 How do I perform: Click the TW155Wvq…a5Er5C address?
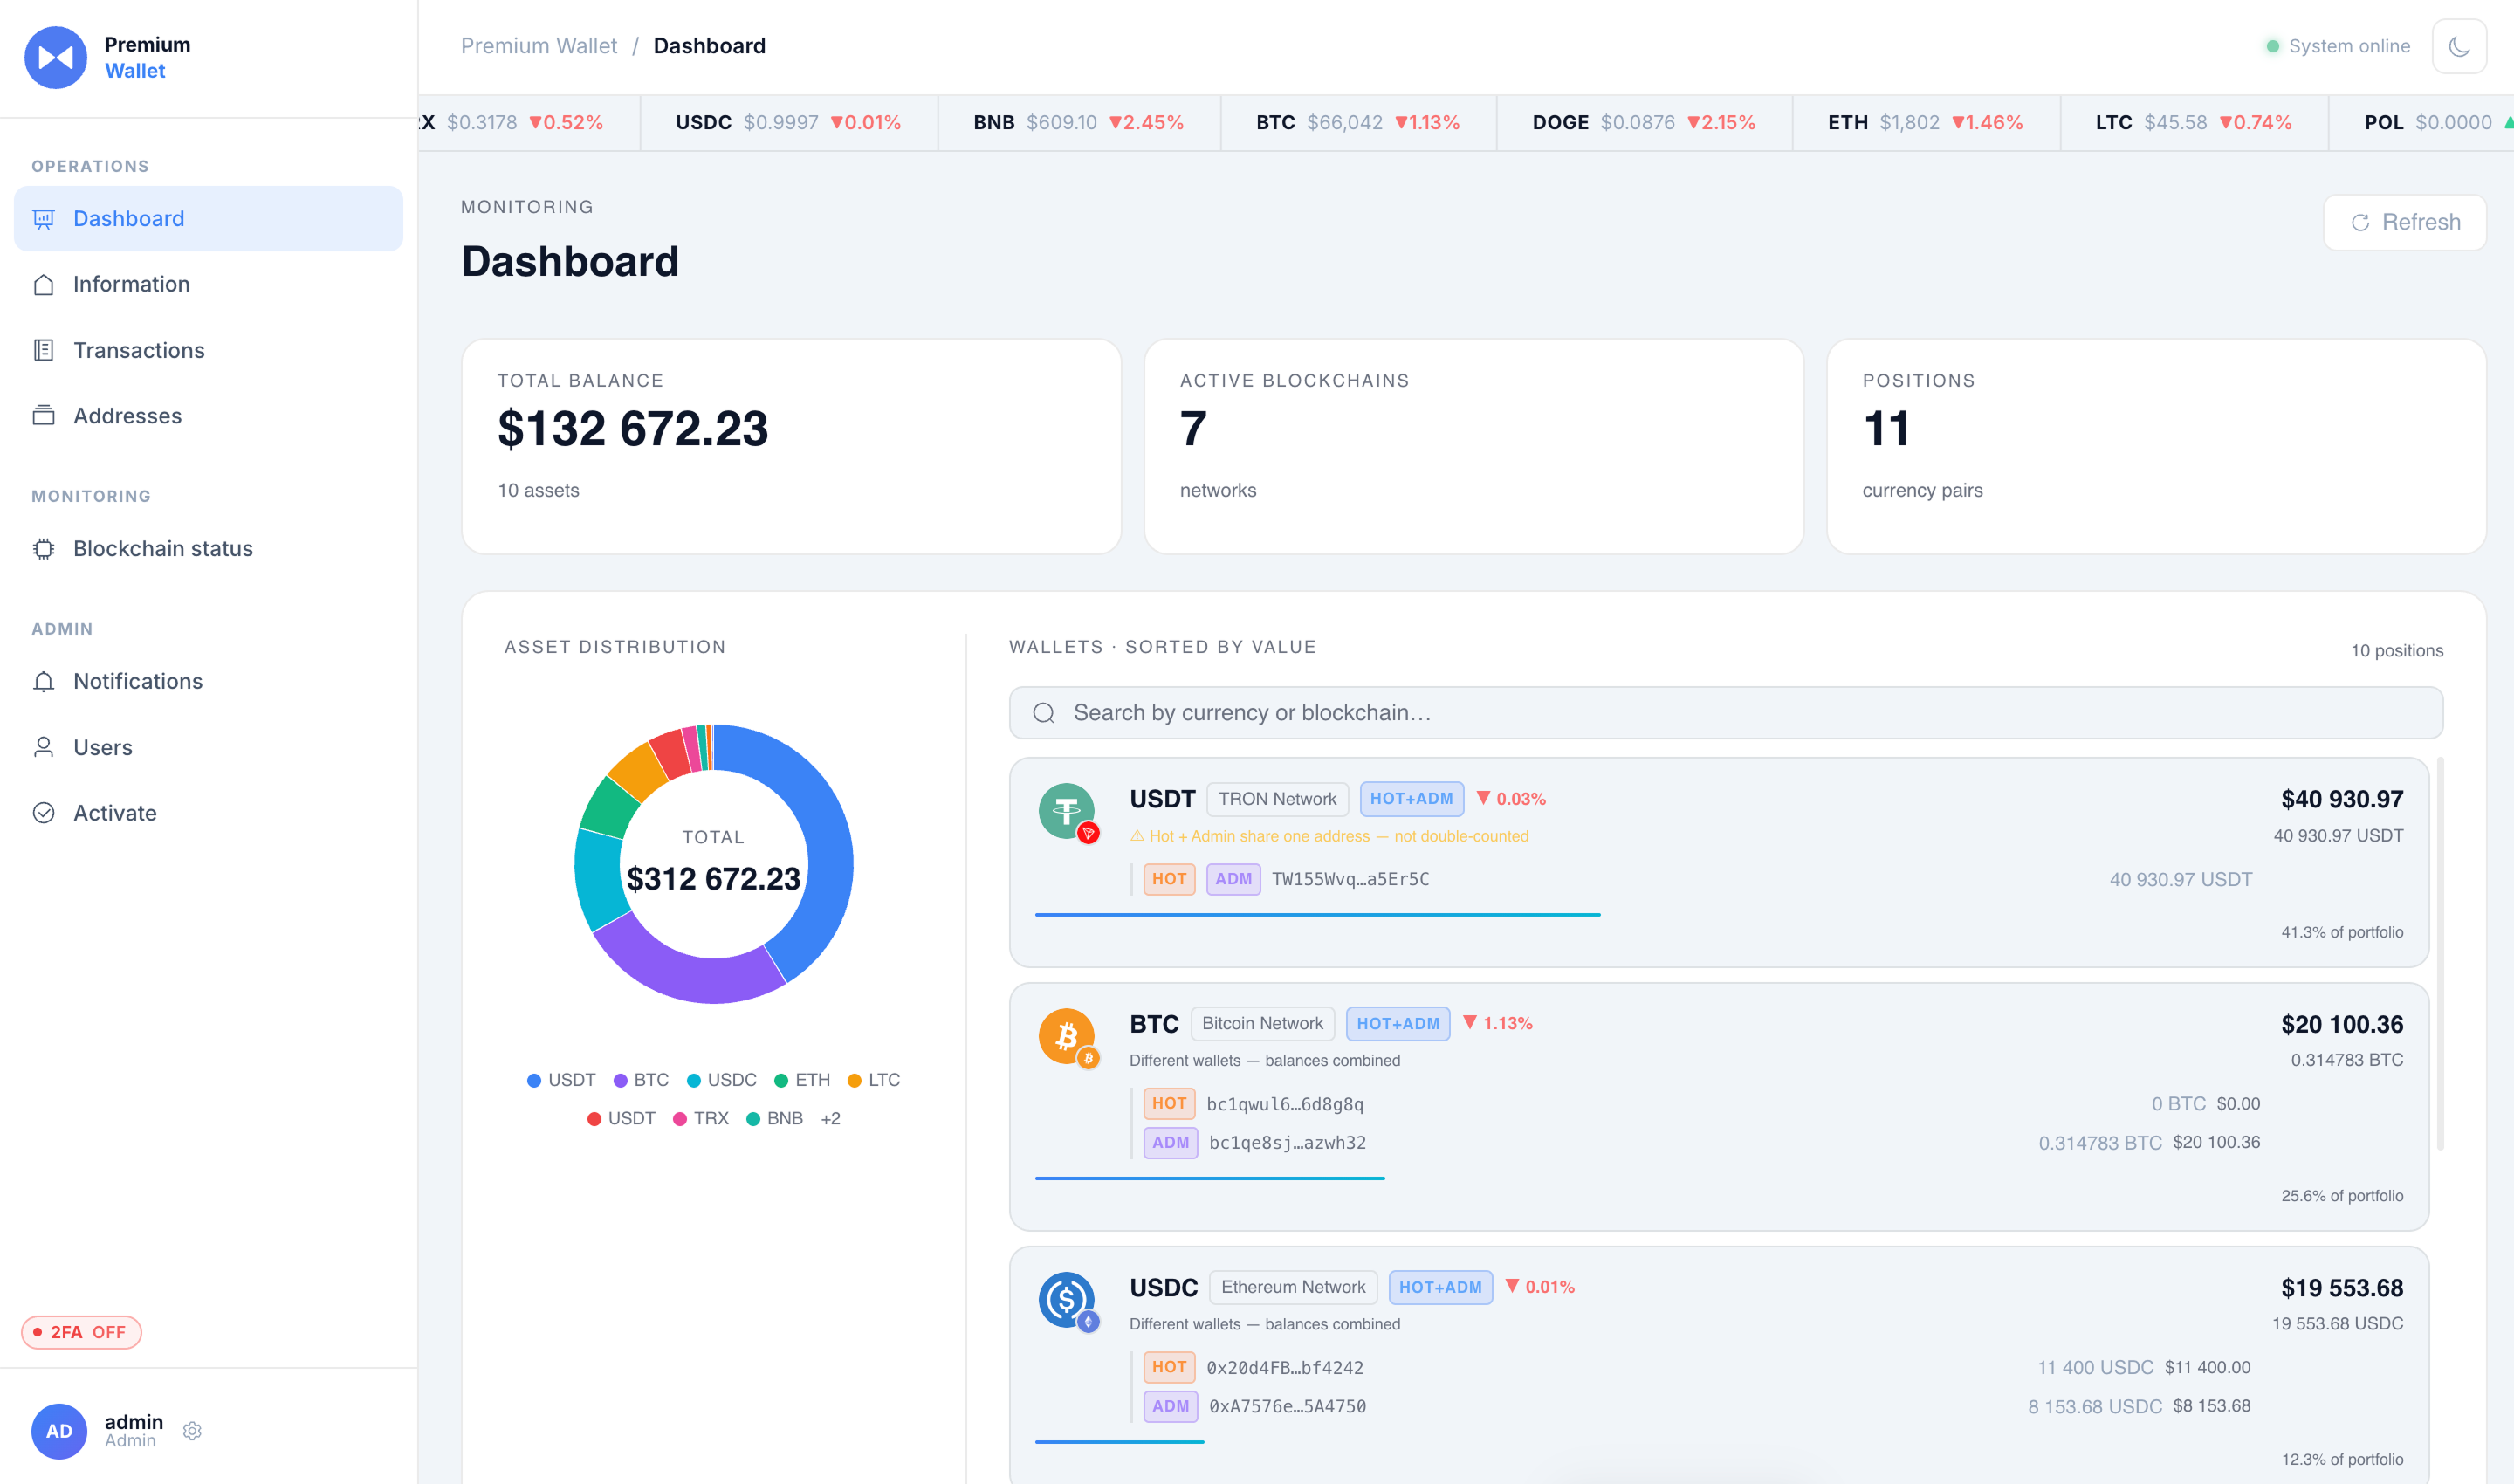(1350, 879)
